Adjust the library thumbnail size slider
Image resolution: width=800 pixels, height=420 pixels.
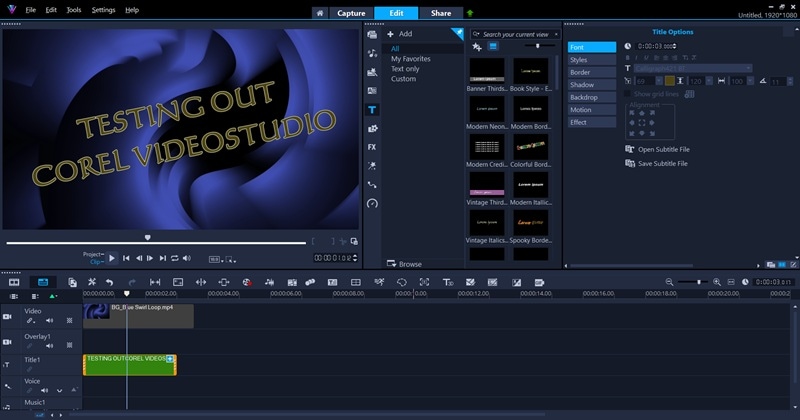(537, 46)
